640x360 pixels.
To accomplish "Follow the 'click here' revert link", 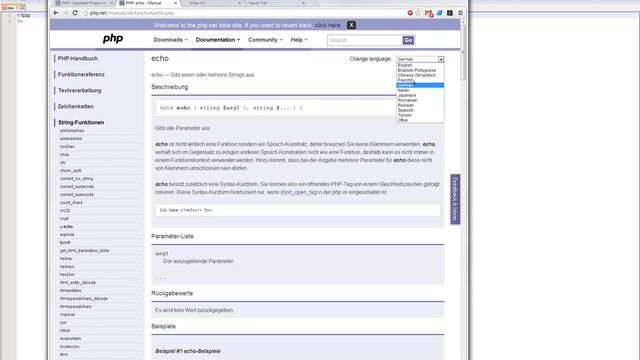I will (x=327, y=25).
